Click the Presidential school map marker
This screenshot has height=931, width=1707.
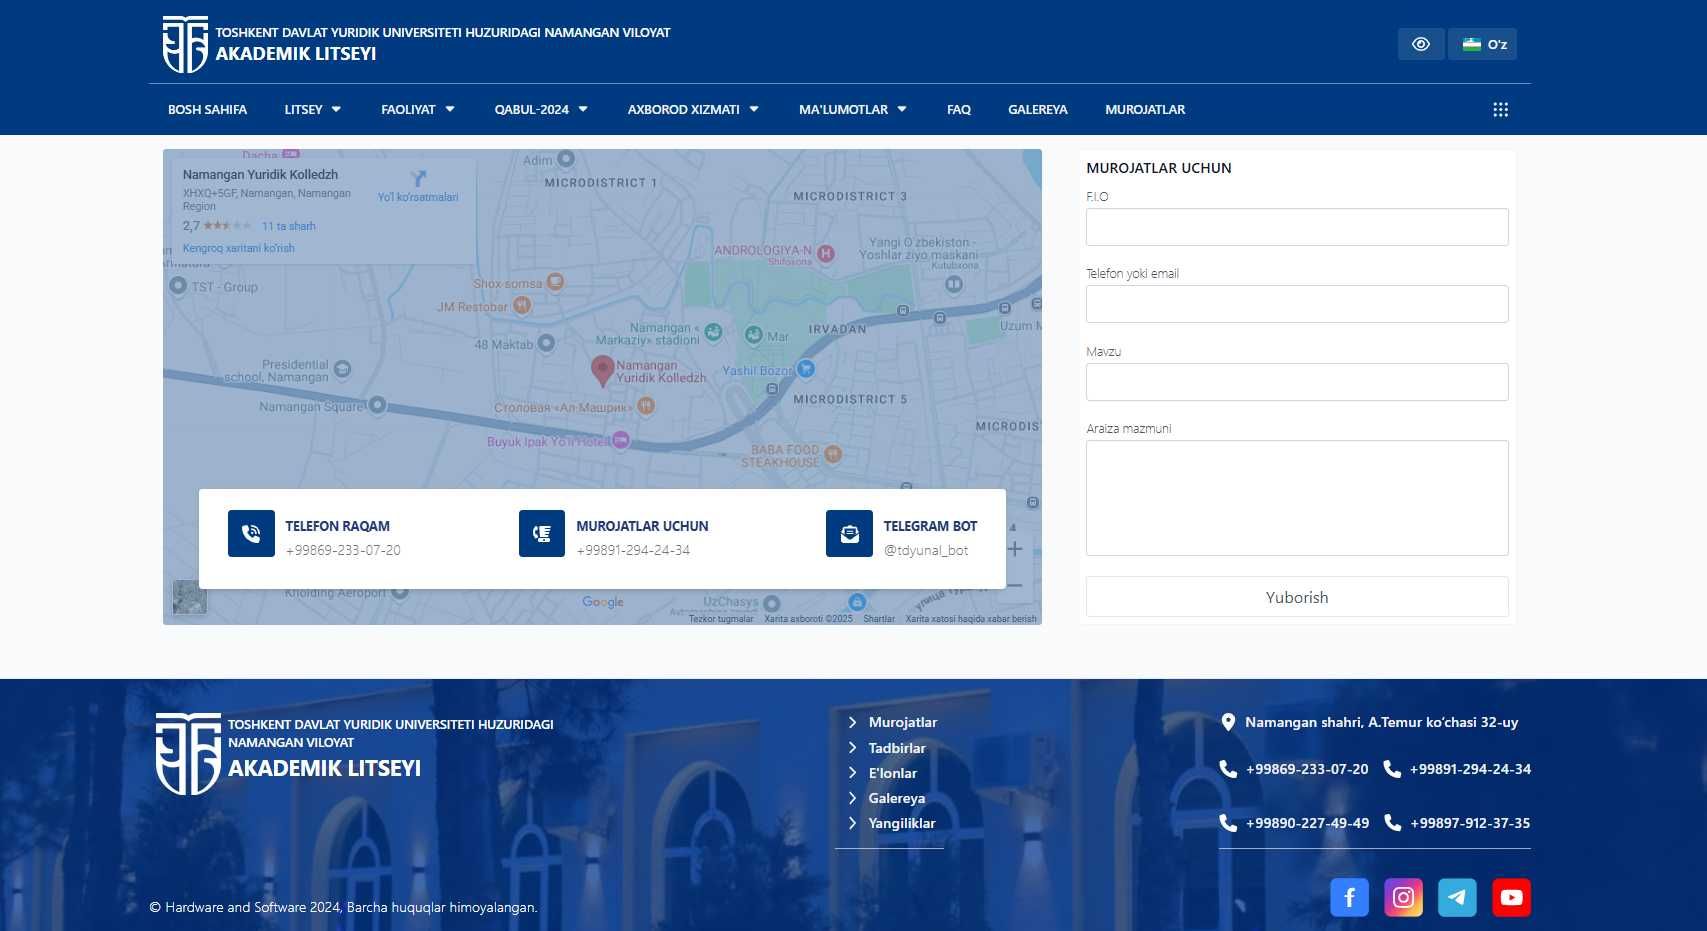[x=343, y=369]
